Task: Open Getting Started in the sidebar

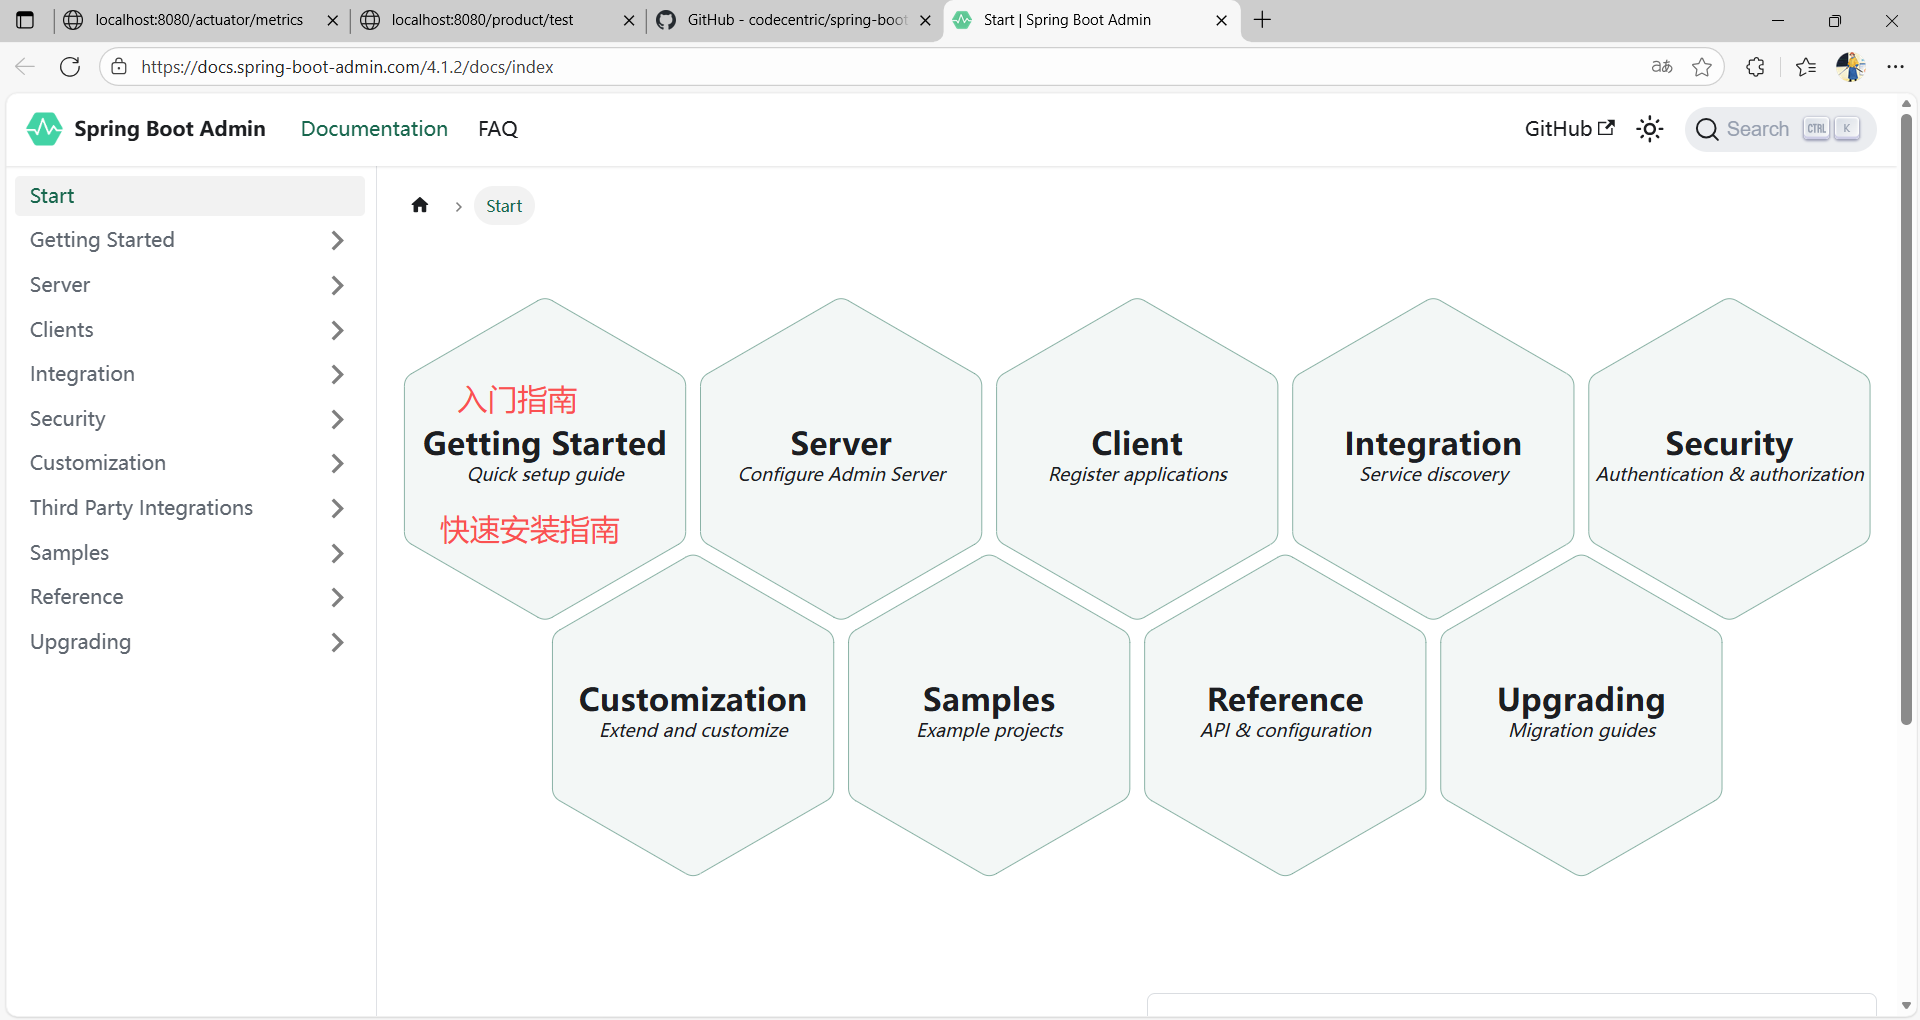Action: 102,240
